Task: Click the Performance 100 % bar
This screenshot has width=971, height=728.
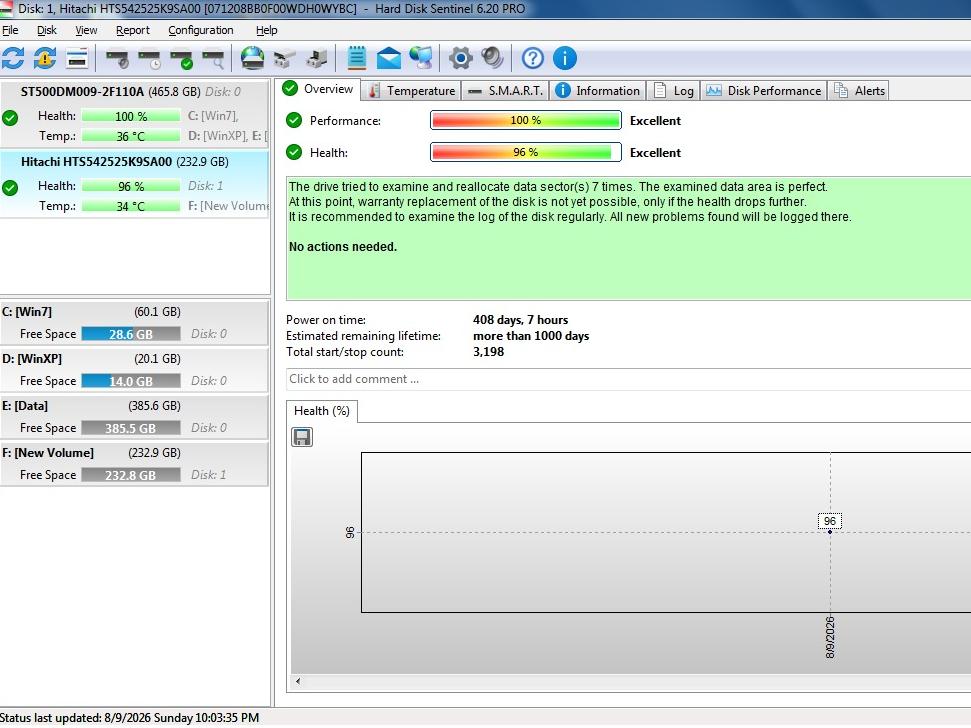Action: (526, 120)
